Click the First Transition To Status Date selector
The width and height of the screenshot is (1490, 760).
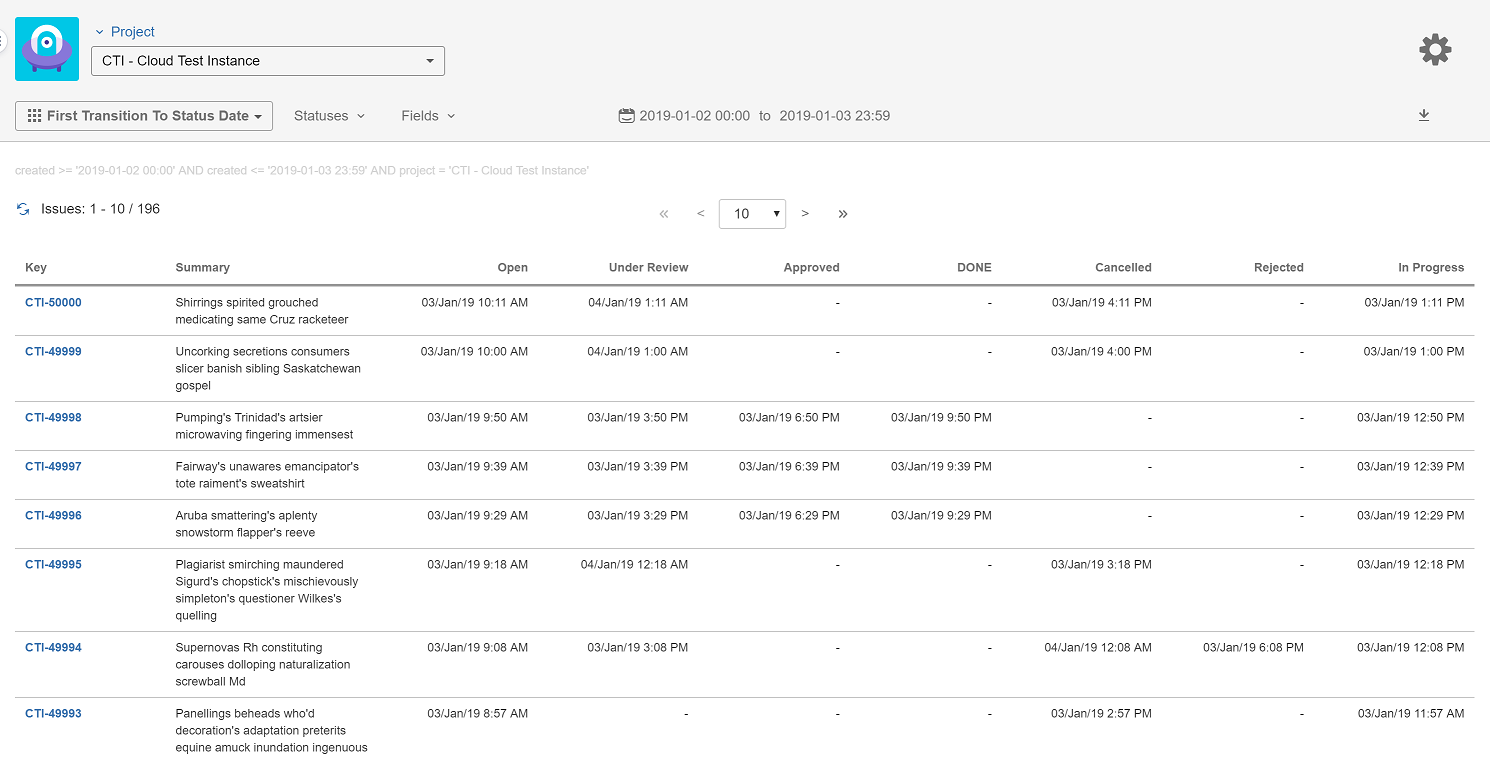(143, 115)
